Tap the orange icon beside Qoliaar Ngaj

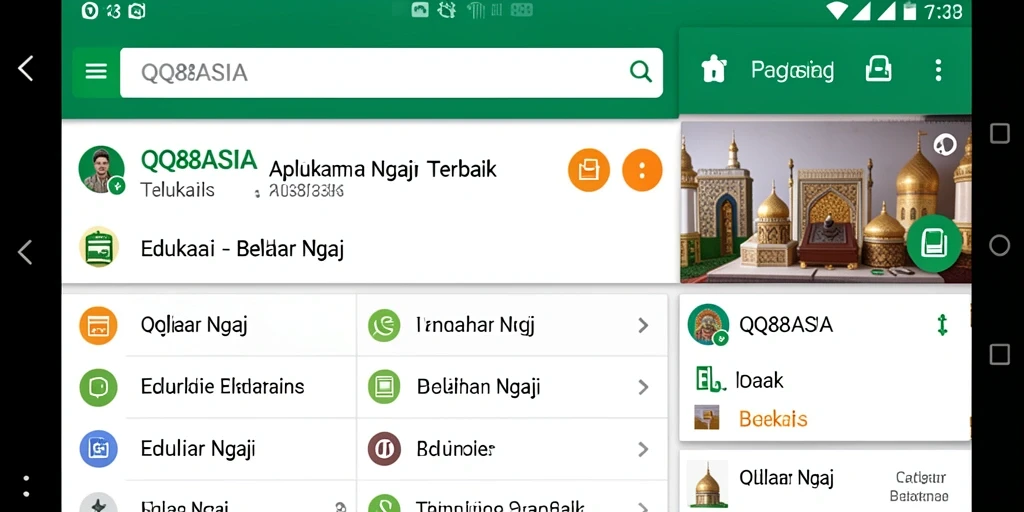98,325
